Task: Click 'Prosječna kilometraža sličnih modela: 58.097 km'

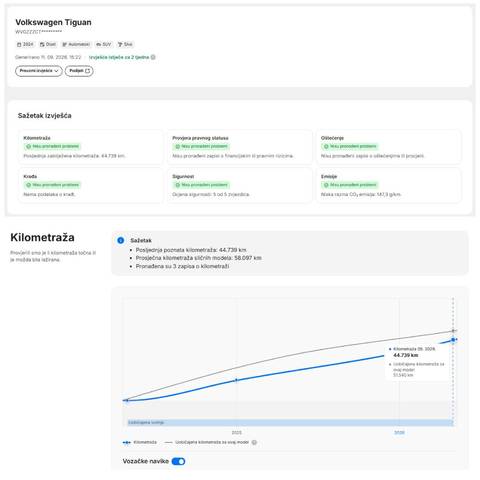Action: (199, 258)
